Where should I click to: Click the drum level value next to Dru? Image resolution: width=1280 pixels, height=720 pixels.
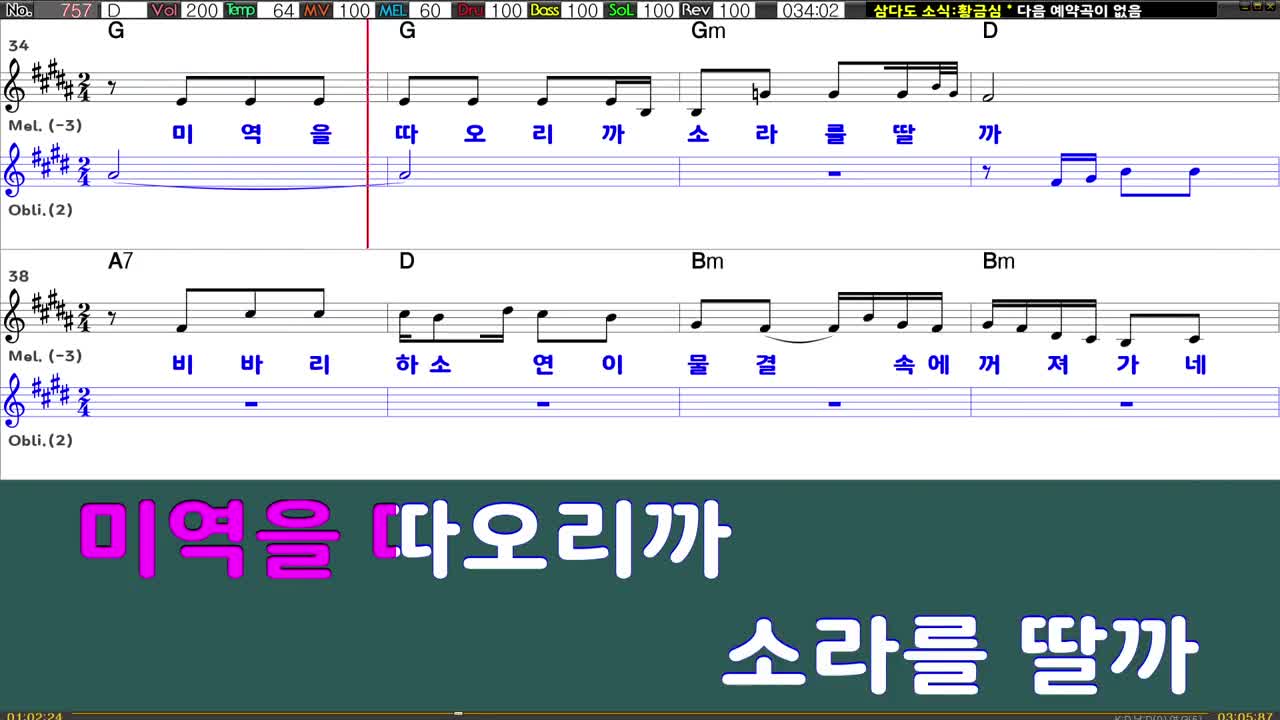507,10
